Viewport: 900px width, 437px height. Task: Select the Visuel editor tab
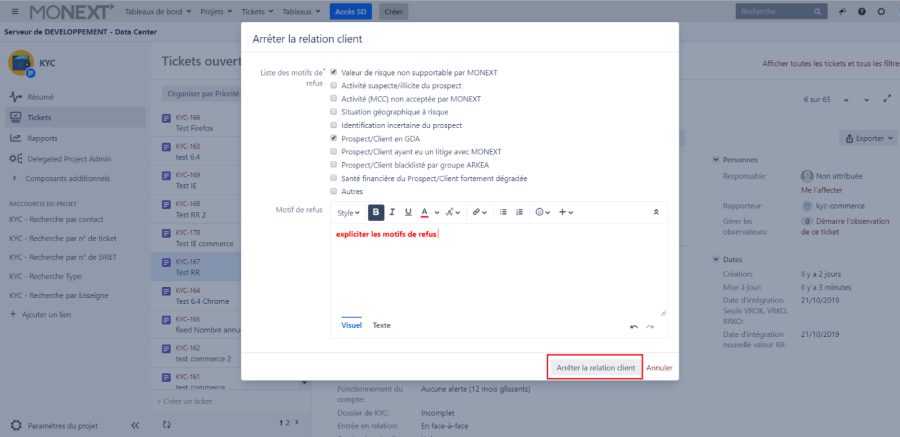tap(351, 325)
